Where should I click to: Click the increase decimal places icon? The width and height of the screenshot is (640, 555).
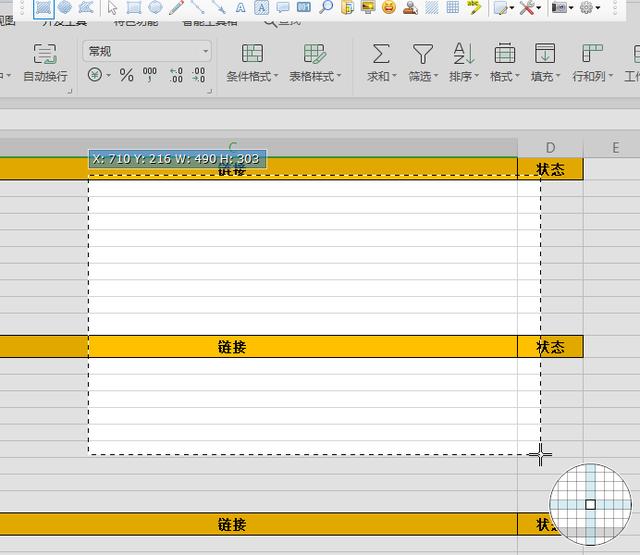coord(176,76)
